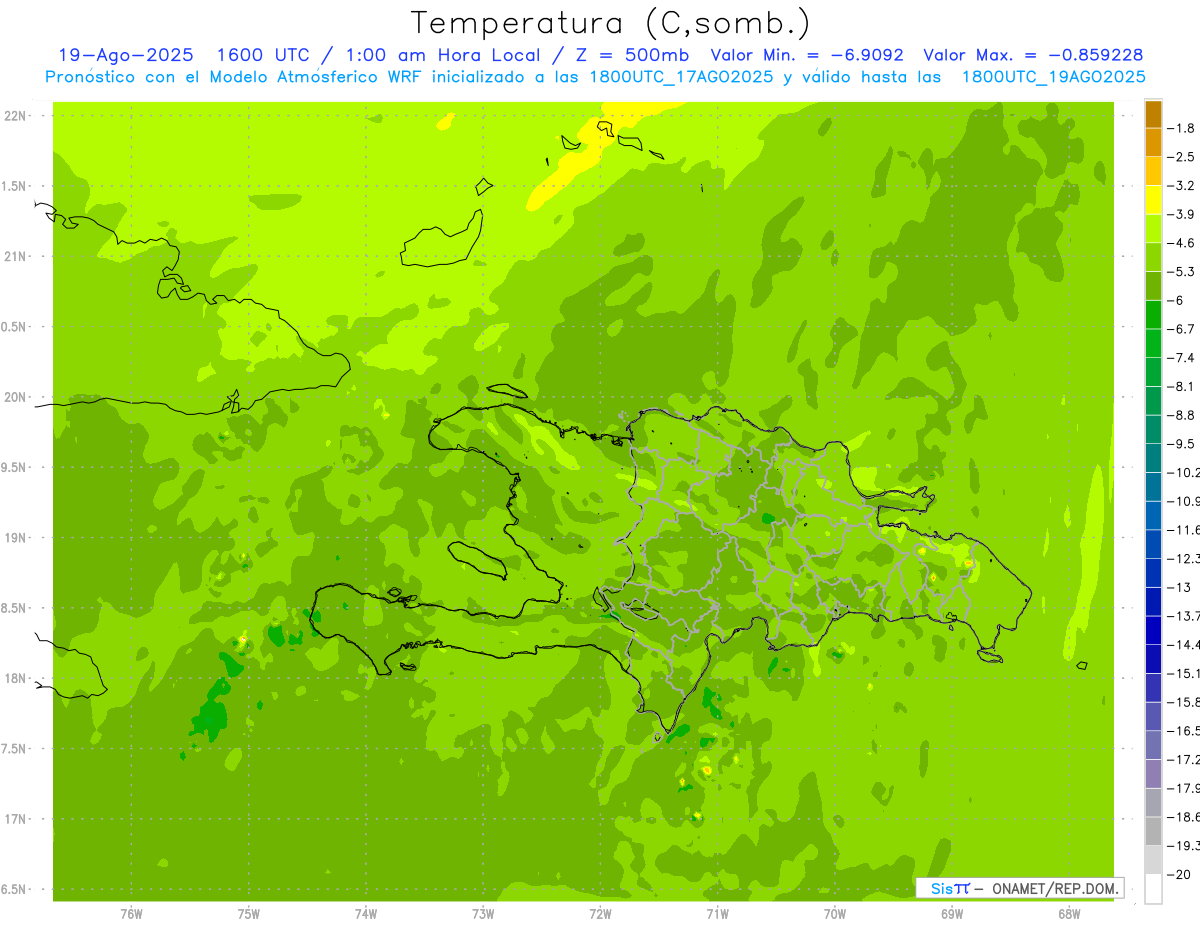The height and width of the screenshot is (927, 1200).
Task: Click the legend value '-3.2'
Action: 1183,185
